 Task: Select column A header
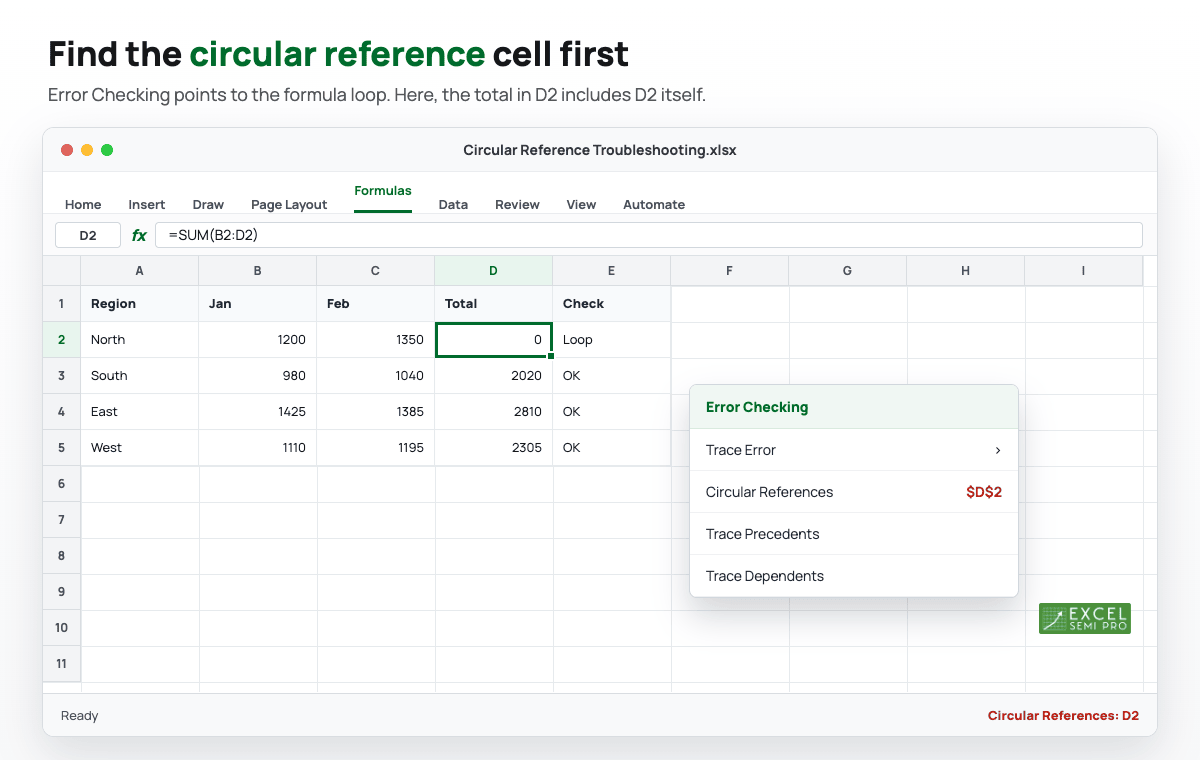pyautogui.click(x=139, y=270)
